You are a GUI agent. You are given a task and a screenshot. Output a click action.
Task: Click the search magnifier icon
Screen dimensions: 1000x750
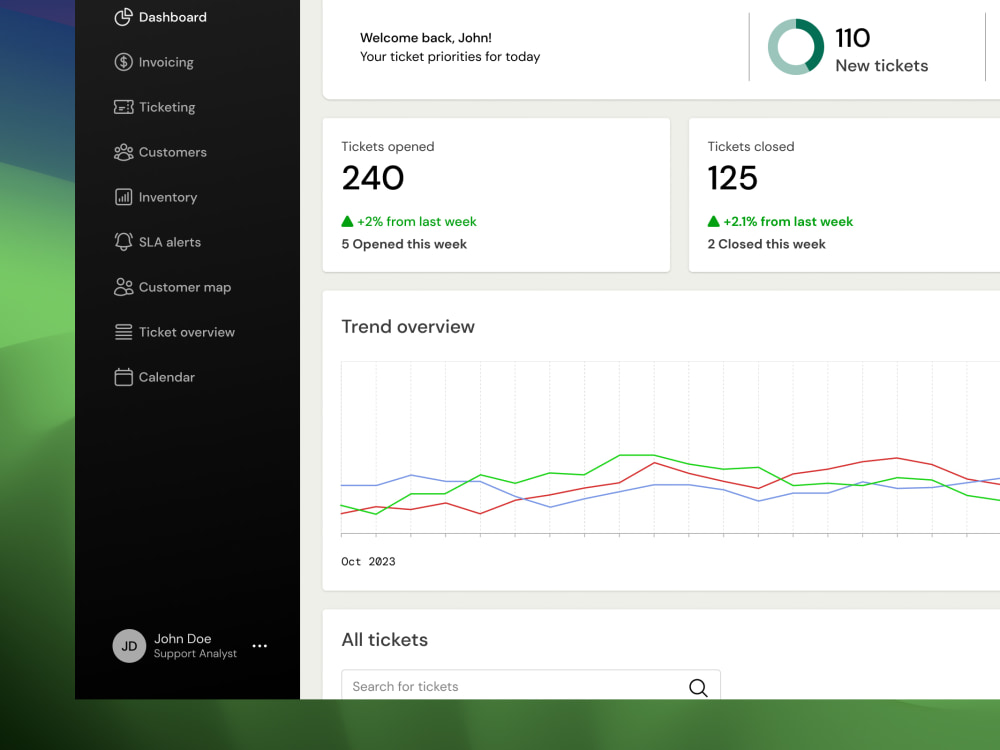click(x=698, y=688)
